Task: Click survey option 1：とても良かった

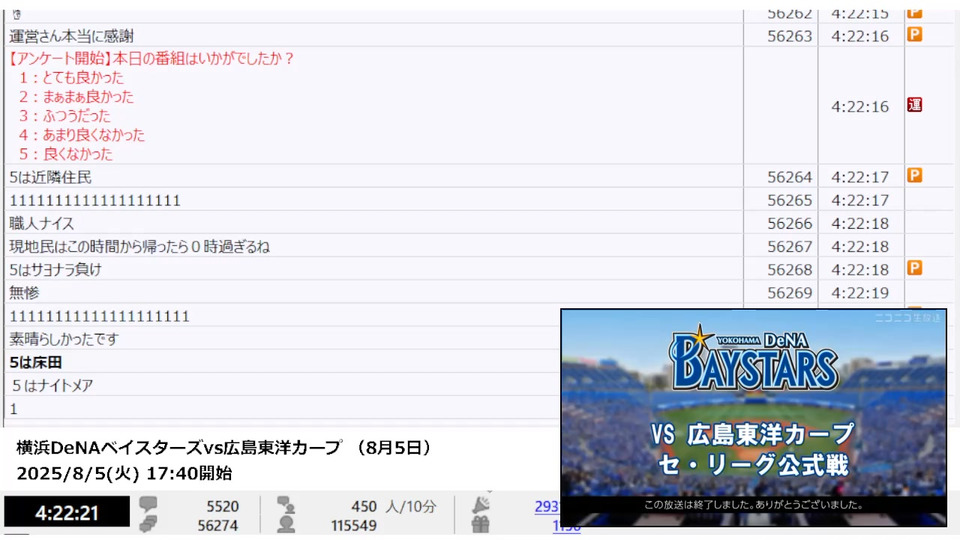Action: pos(71,78)
